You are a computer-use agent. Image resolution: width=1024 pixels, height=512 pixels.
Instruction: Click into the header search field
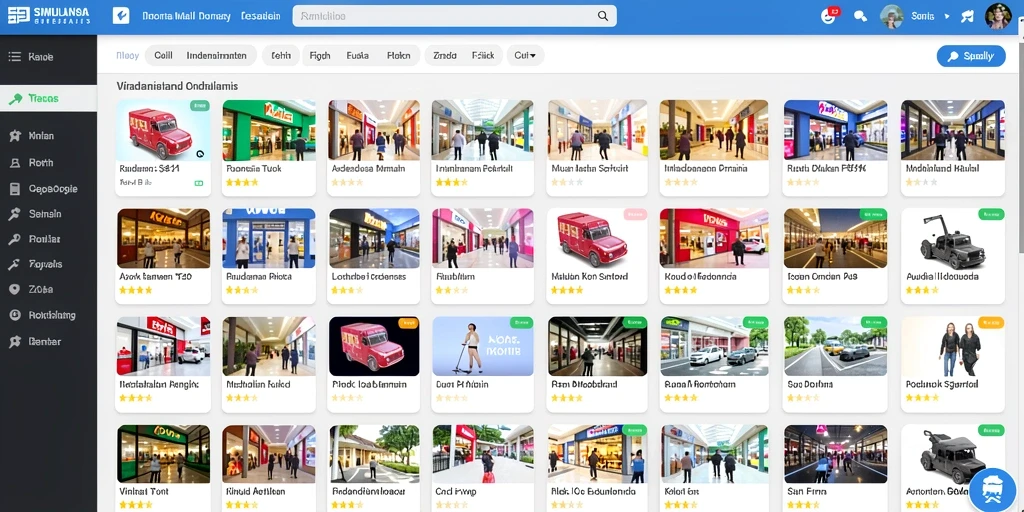[455, 16]
